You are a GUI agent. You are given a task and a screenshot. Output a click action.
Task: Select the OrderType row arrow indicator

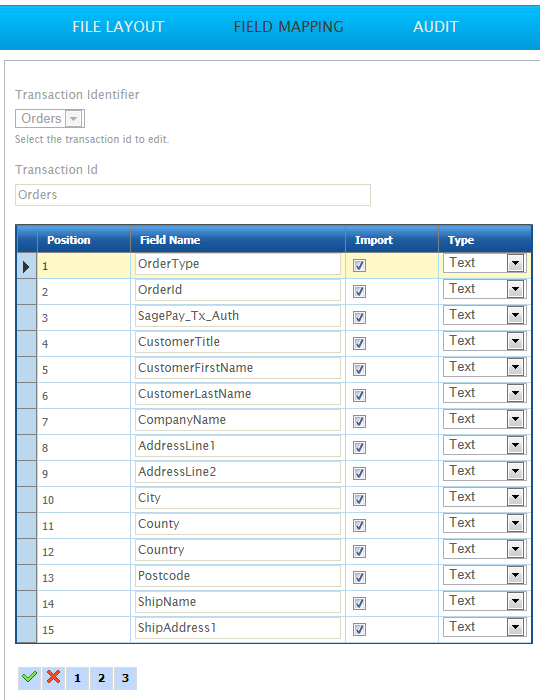(26, 267)
